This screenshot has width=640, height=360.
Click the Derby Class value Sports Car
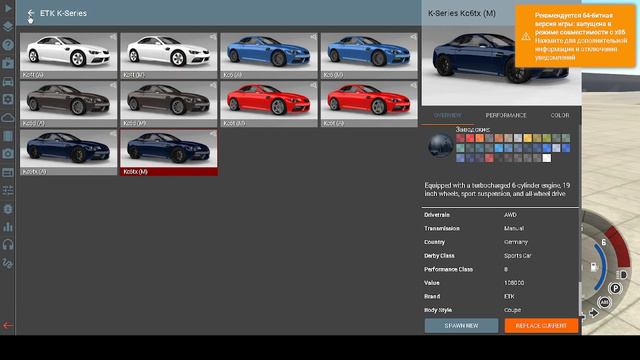pos(518,256)
